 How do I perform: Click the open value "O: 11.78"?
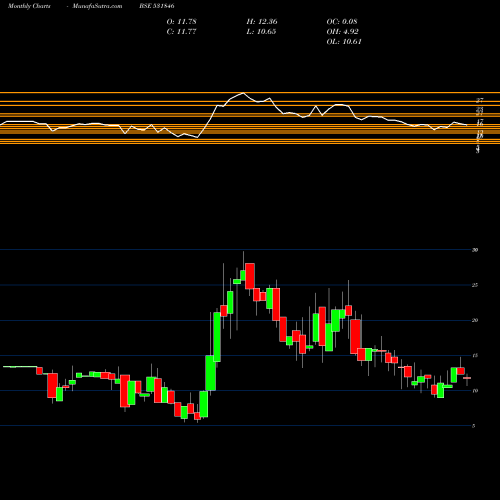182,22
